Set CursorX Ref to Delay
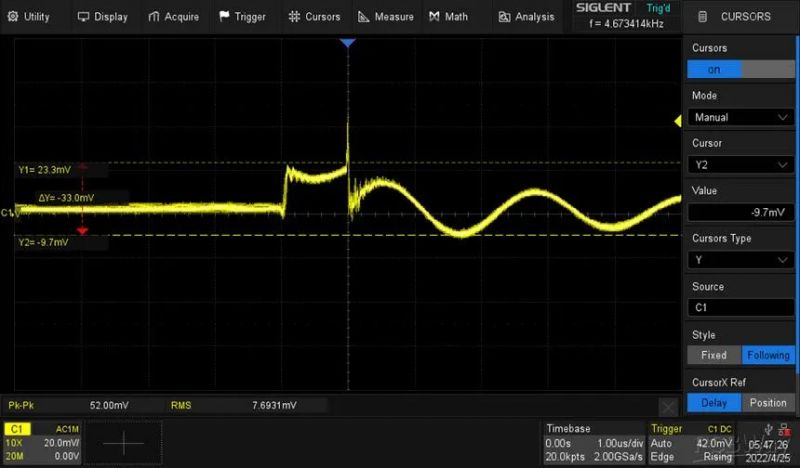This screenshot has height=468, width=800. coord(714,403)
